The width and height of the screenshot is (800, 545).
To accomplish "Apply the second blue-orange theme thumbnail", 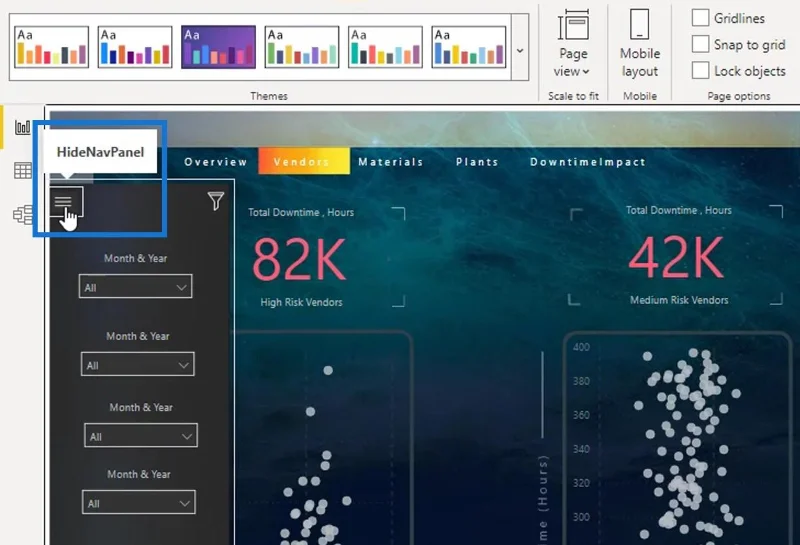I will pos(135,47).
